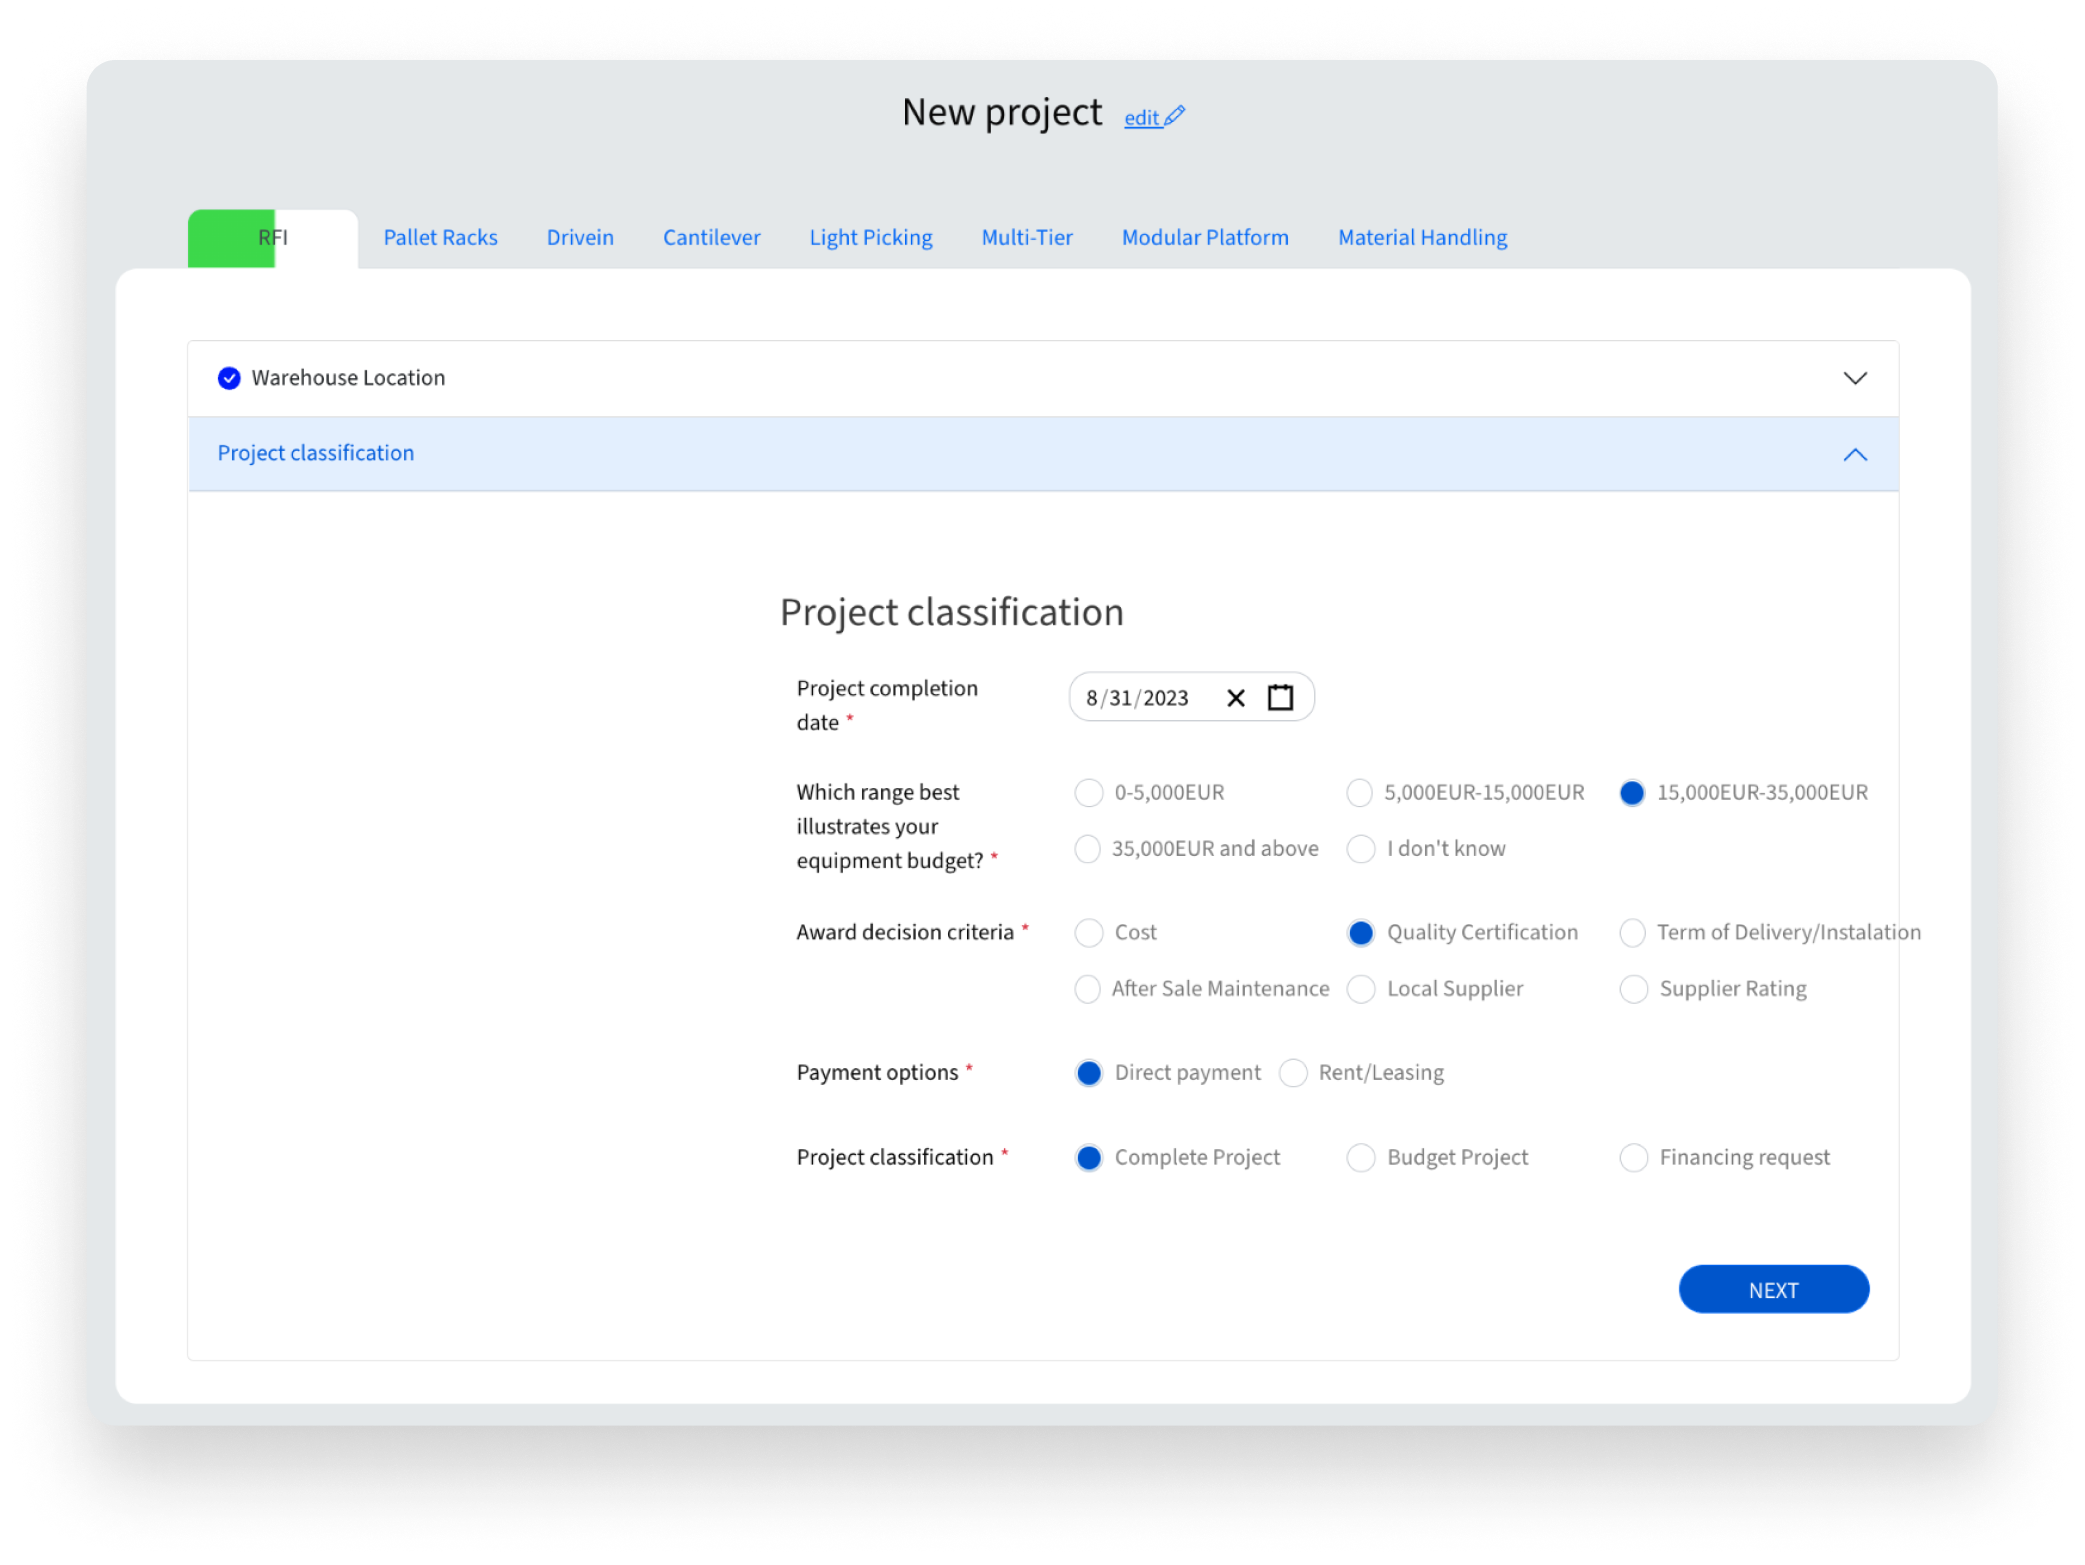Click the Project classification accordion header
The image size is (2085, 1565).
(x=1043, y=454)
